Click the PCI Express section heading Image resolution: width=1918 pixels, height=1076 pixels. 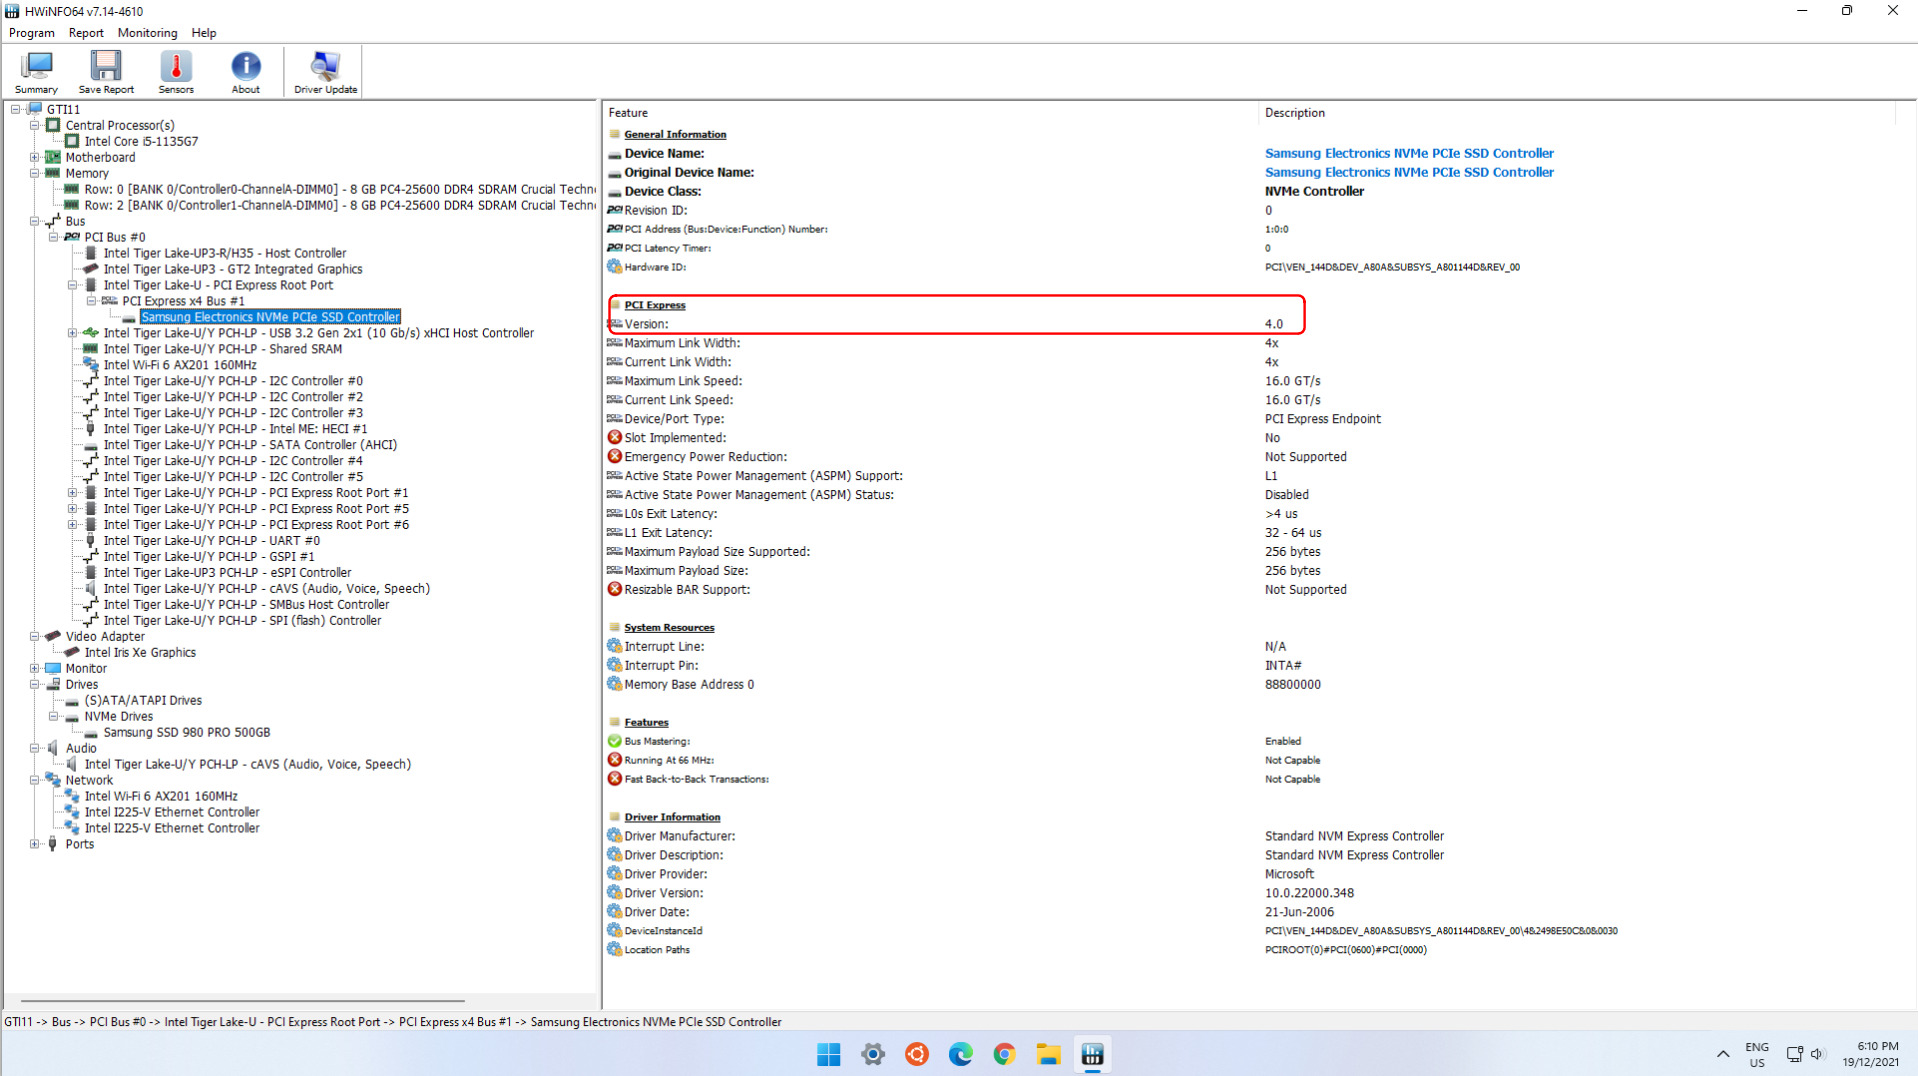coord(655,305)
